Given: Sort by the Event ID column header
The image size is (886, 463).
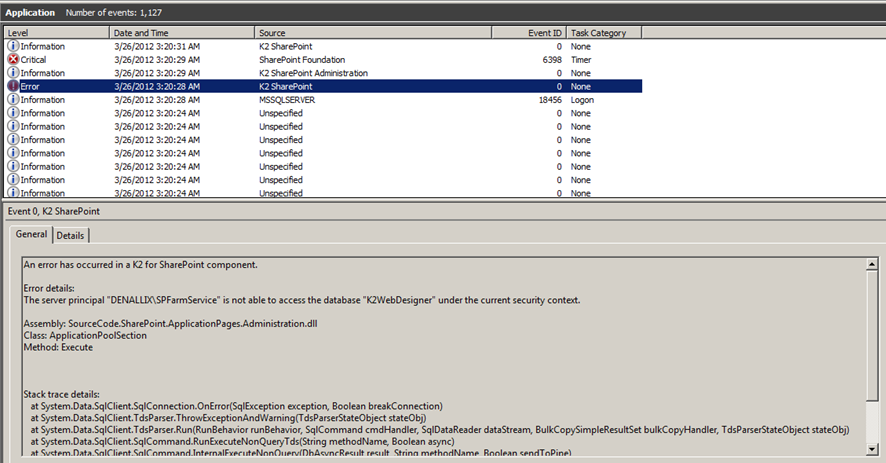Looking at the screenshot, I should [529, 33].
